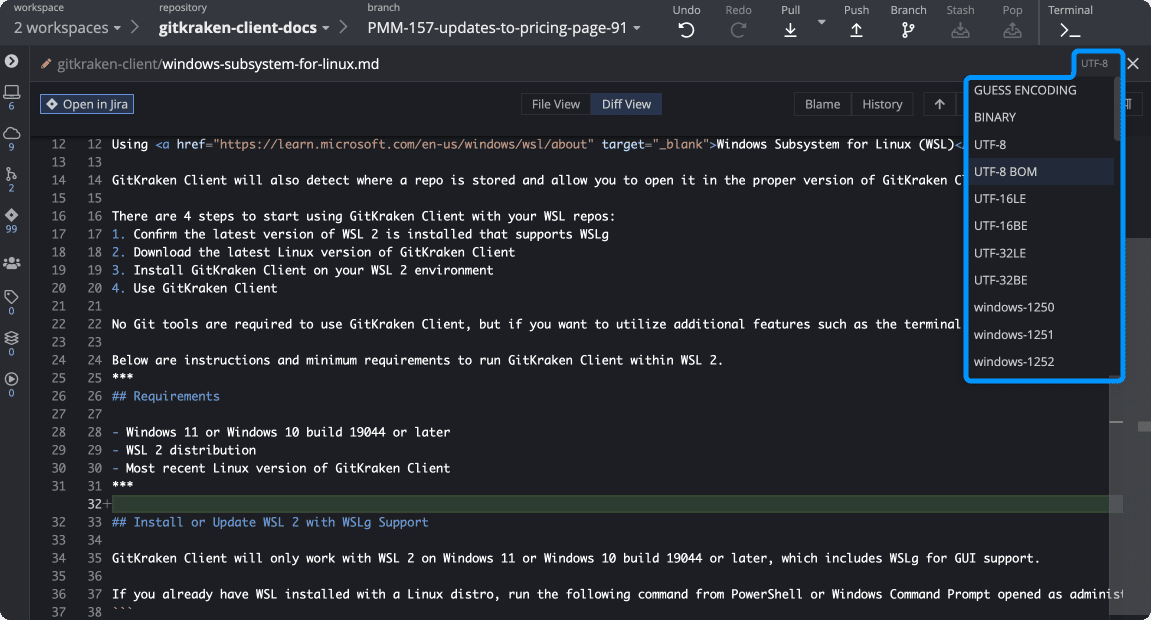Open the Tags sidebar icon
The height and width of the screenshot is (620, 1151).
click(x=11, y=296)
